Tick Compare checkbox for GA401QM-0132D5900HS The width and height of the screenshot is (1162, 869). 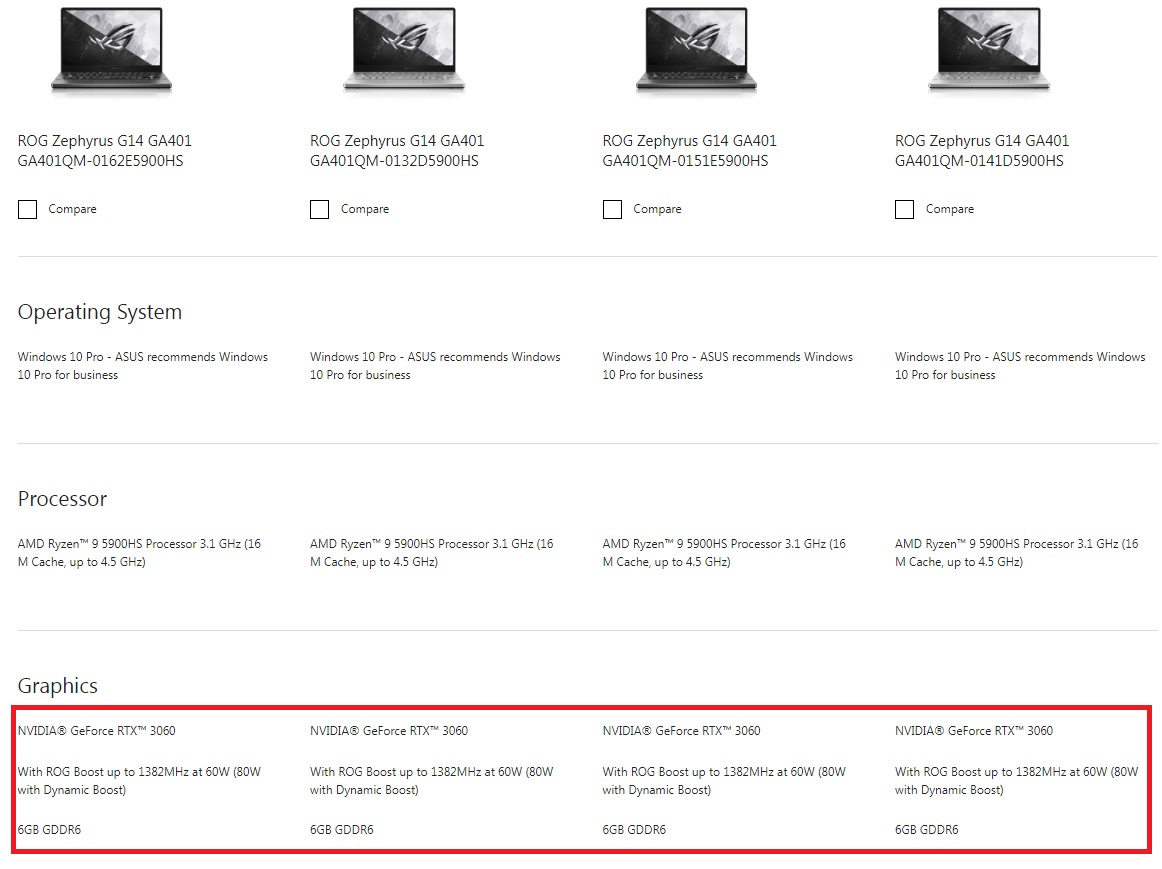[x=319, y=210]
